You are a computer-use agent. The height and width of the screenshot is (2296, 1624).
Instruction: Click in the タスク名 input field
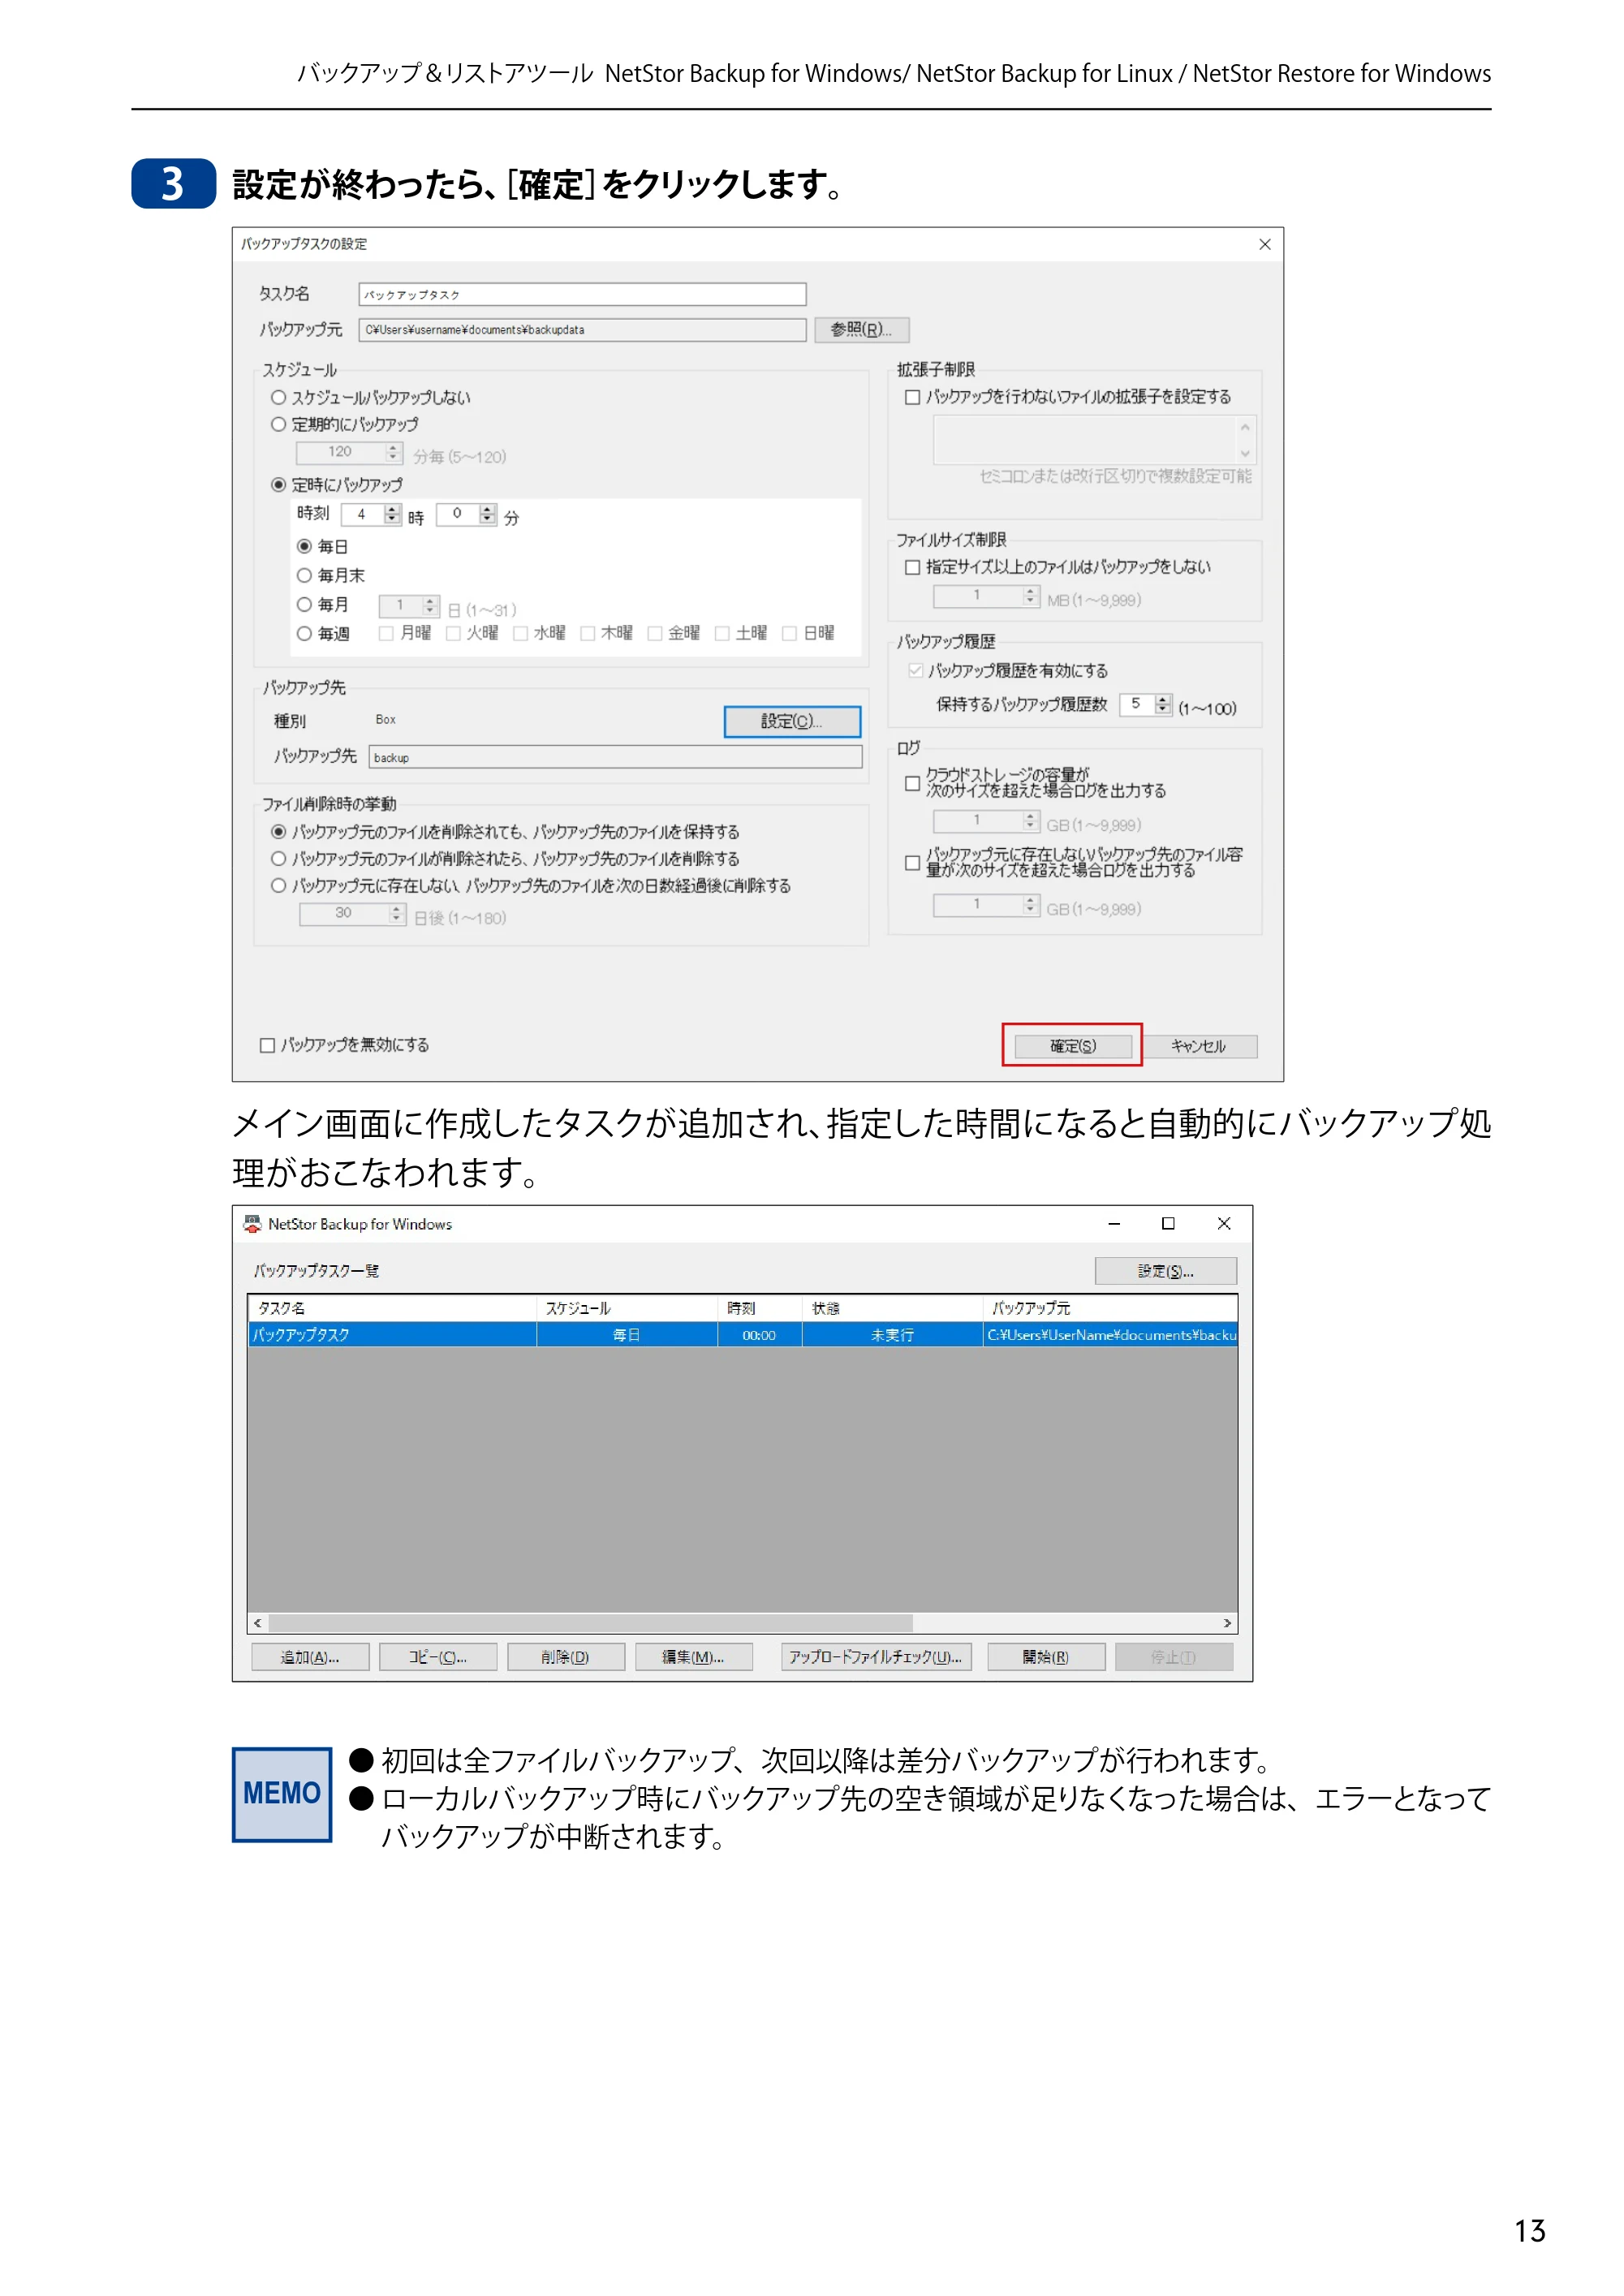point(582,294)
